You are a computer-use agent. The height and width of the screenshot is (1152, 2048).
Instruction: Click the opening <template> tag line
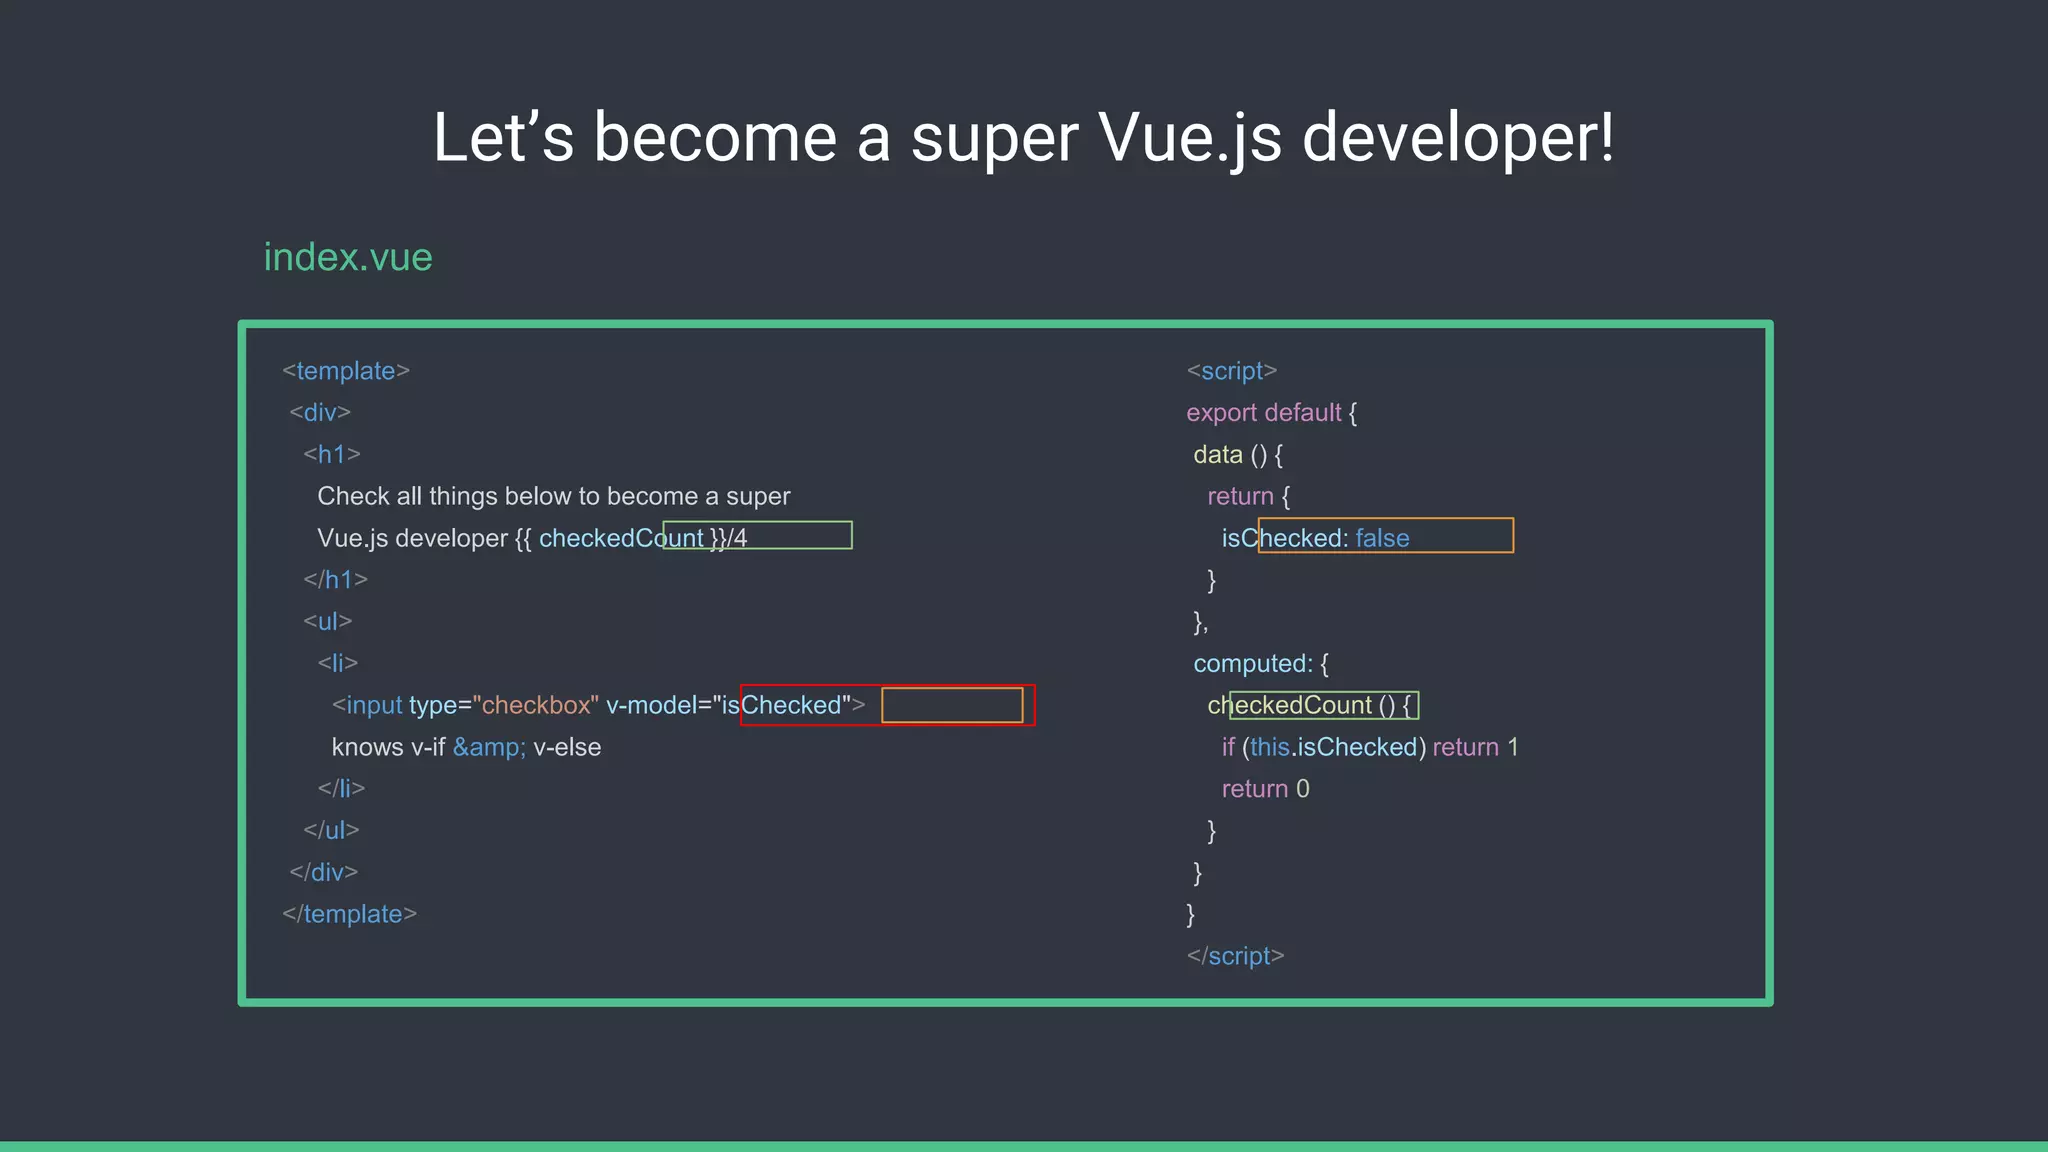pos(346,371)
